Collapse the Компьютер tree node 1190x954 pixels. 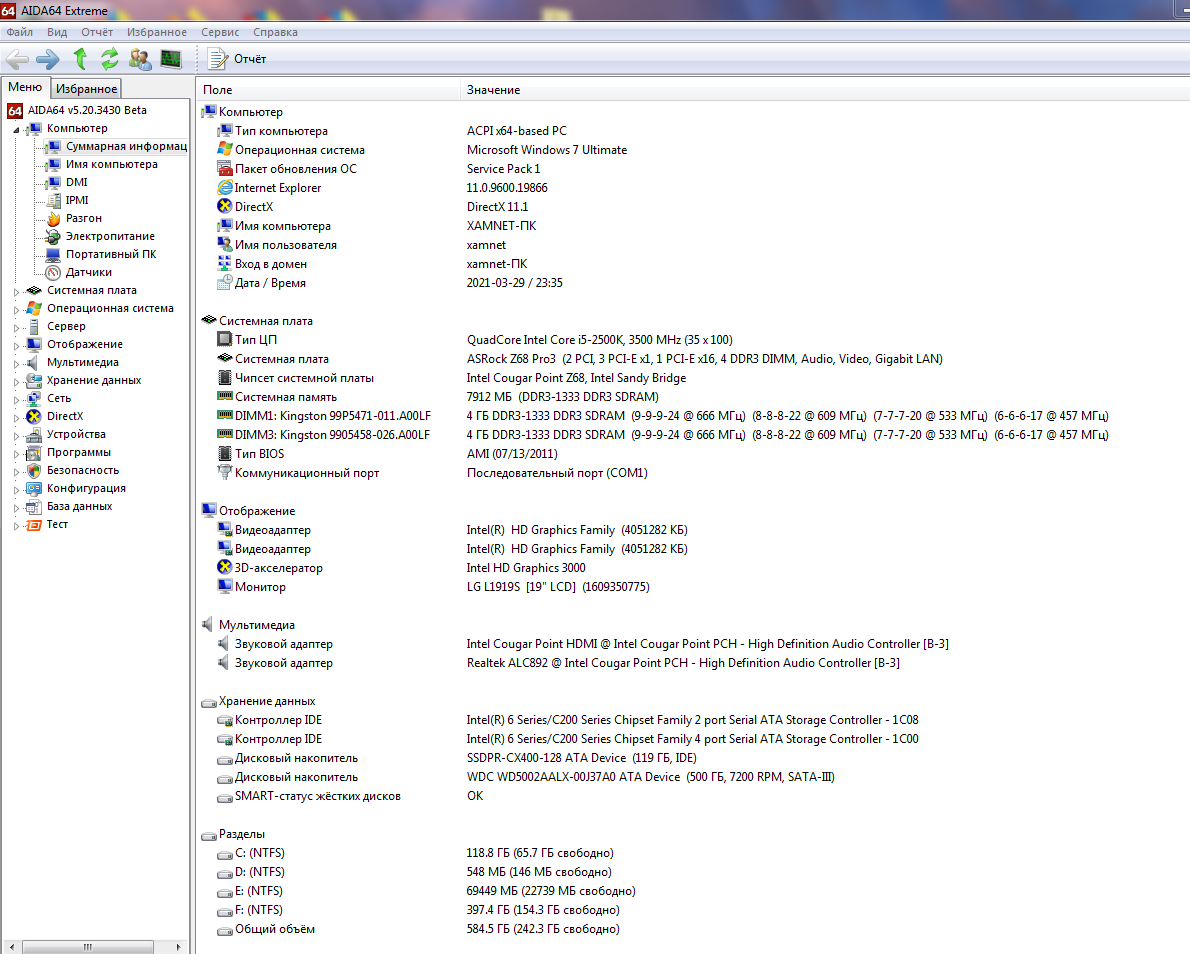16,130
